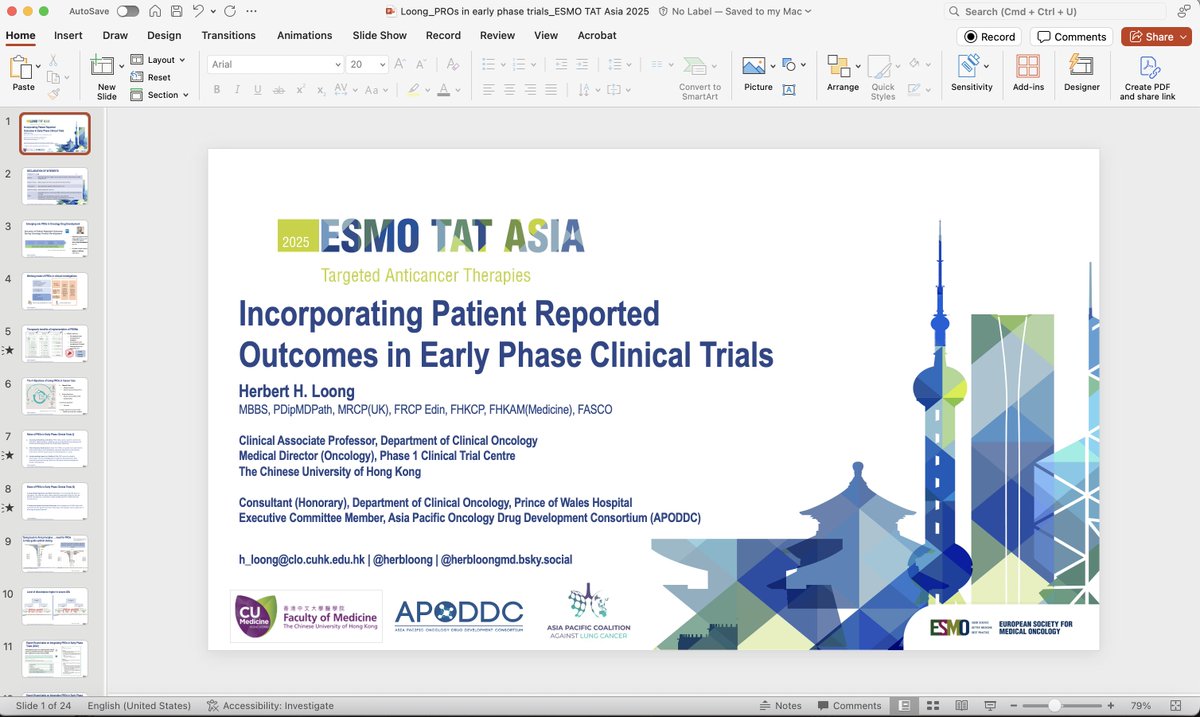Open the Shapes gallery icon
This screenshot has width=1200, height=717.
(x=789, y=65)
